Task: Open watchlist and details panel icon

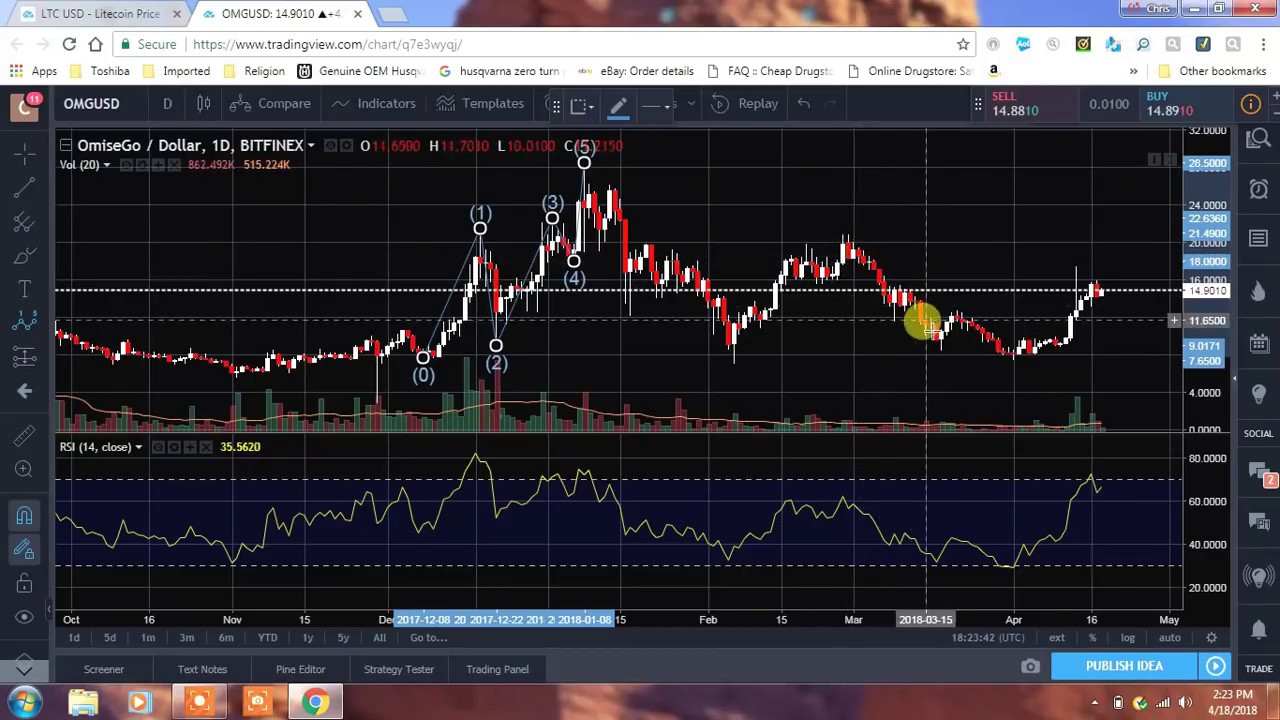Action: (x=1258, y=139)
